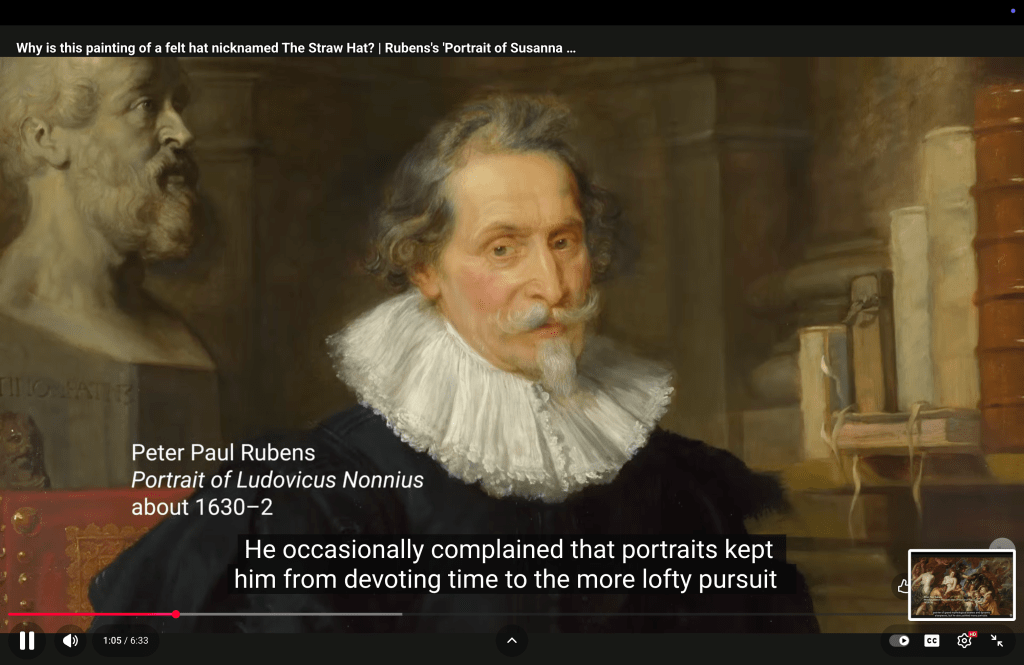Toggle the autoplay switch off

click(x=899, y=640)
